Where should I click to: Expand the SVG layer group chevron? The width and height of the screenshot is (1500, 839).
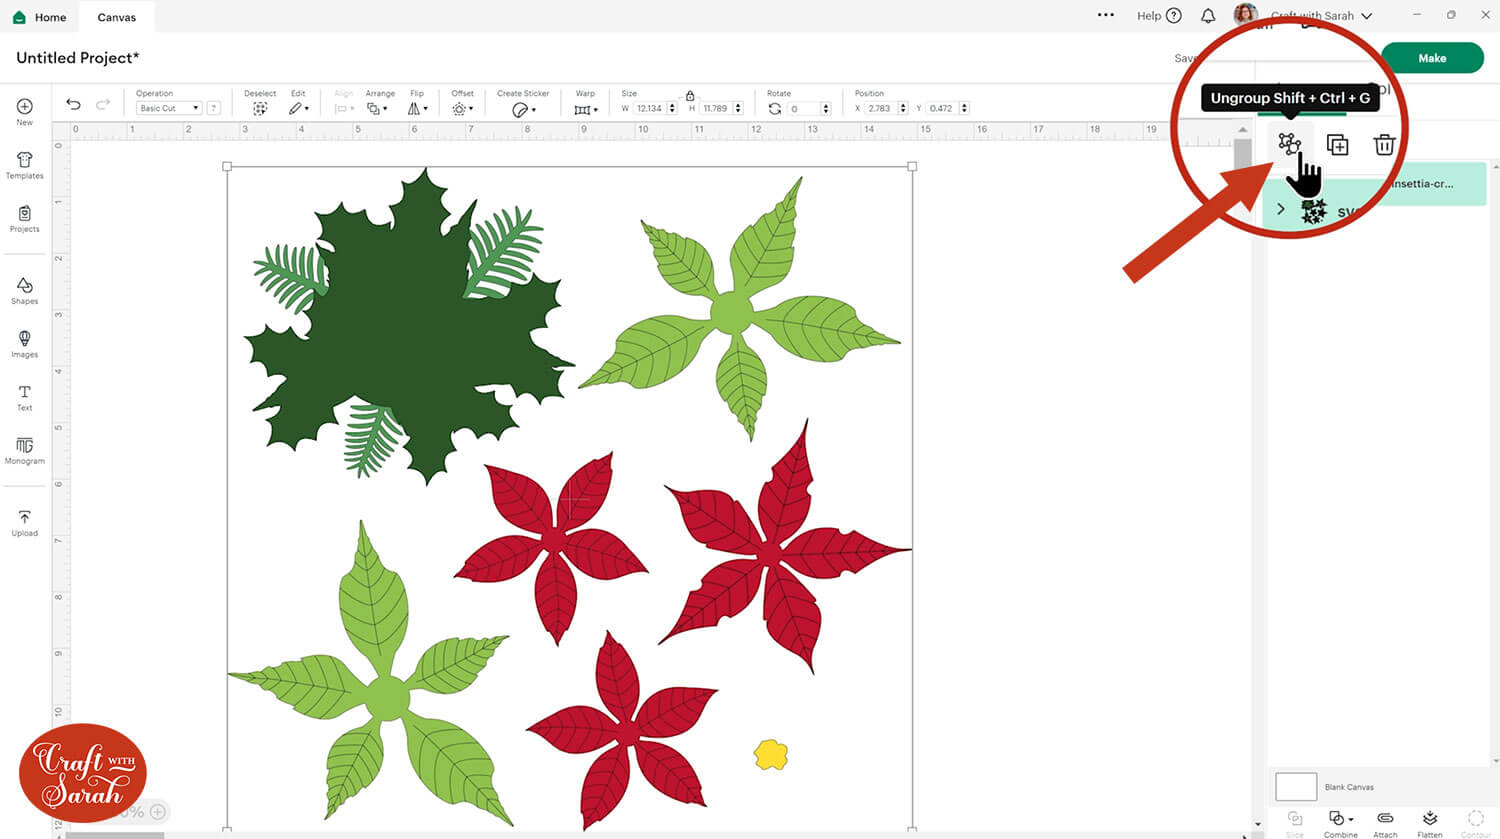(x=1281, y=209)
